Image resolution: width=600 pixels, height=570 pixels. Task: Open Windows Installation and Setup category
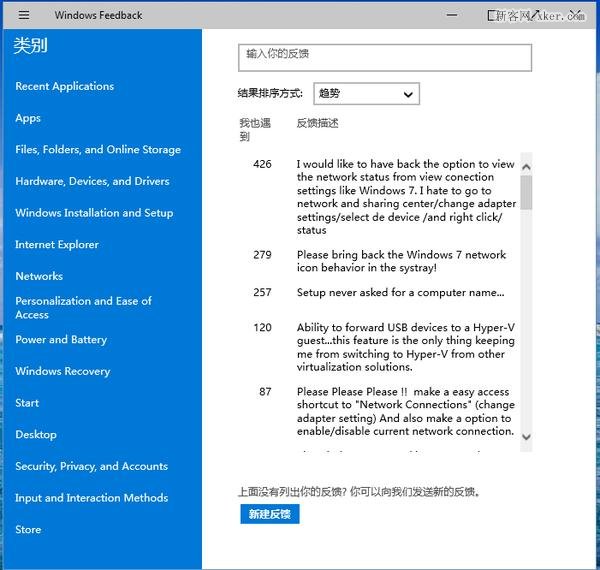(x=94, y=213)
